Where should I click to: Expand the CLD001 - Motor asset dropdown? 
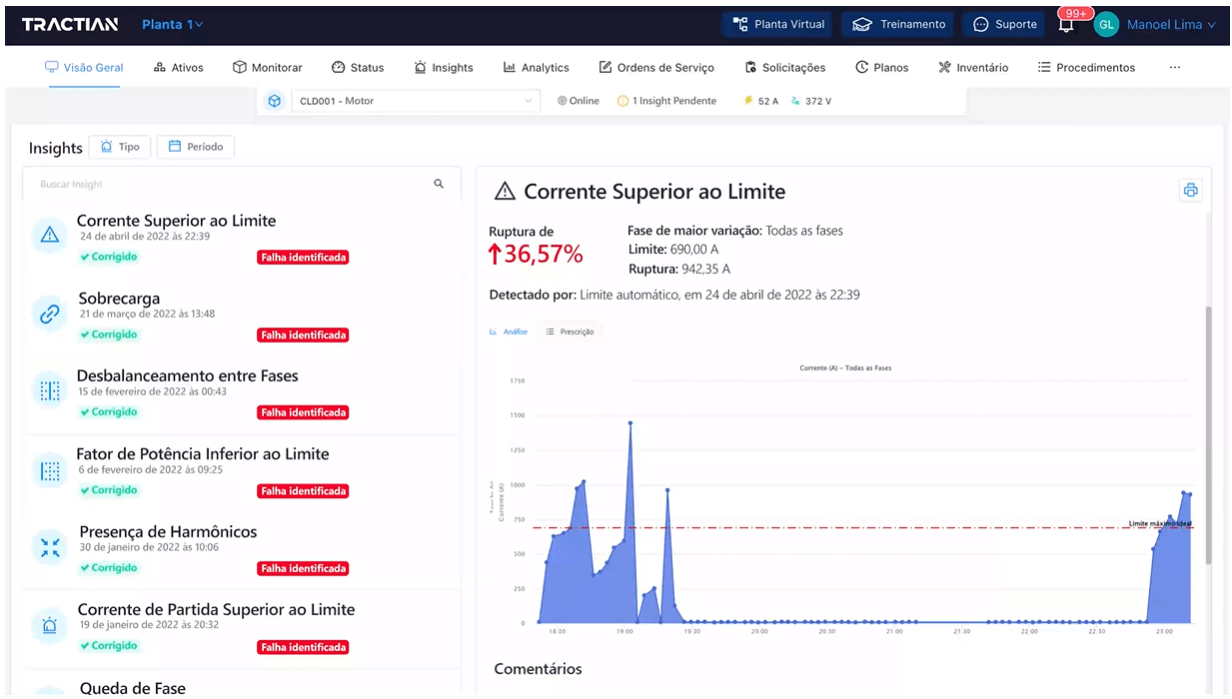415,101
